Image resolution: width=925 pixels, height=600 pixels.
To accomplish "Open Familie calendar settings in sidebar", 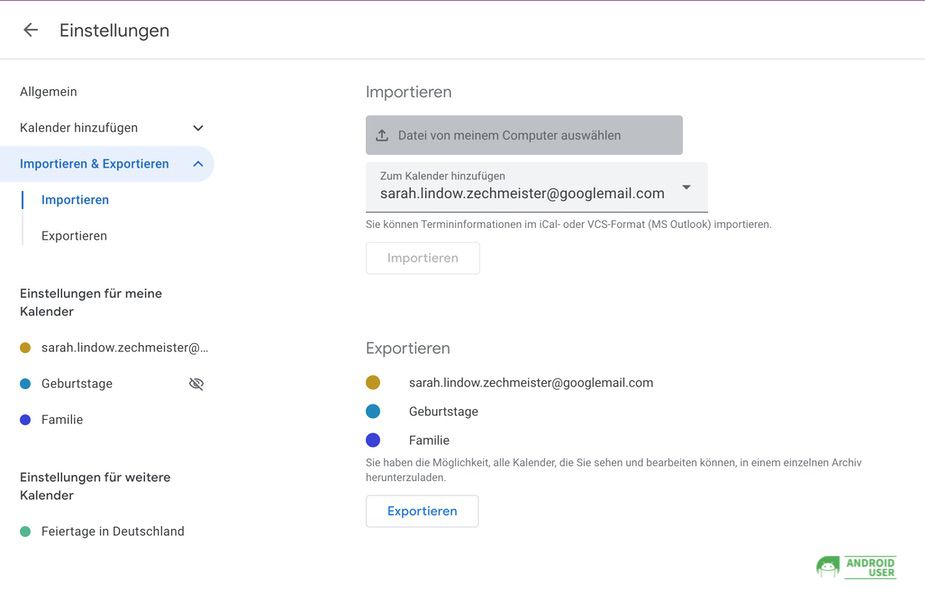I will click(x=62, y=419).
